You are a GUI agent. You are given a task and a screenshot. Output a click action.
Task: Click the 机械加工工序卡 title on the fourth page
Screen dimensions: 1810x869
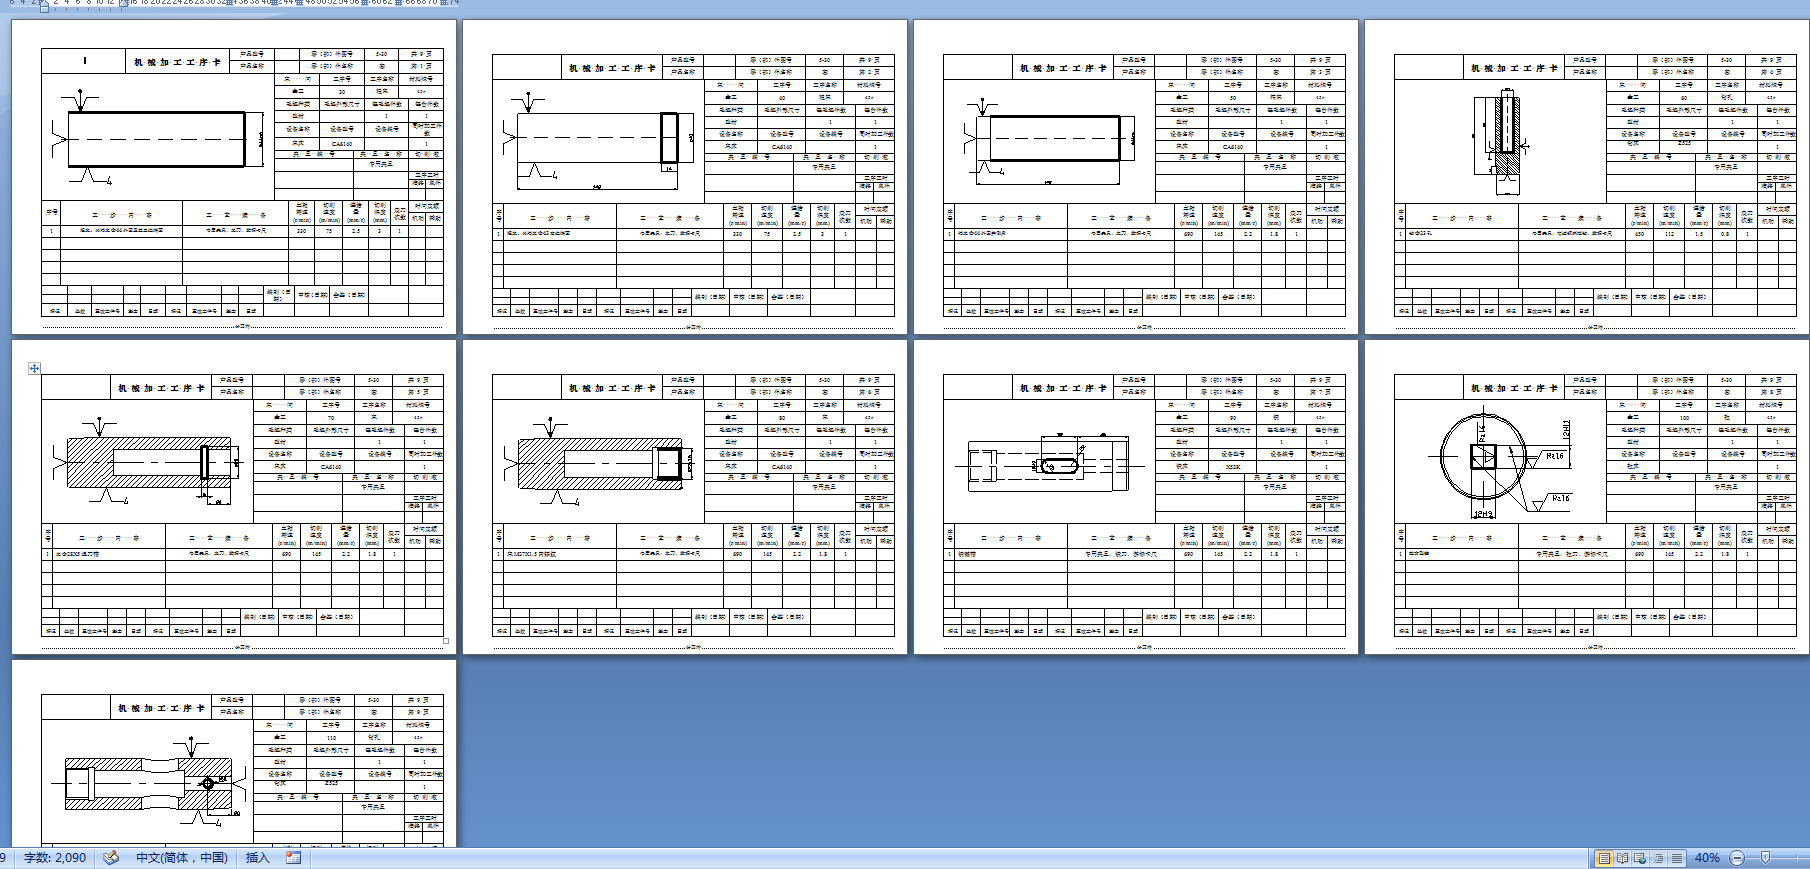(1514, 68)
